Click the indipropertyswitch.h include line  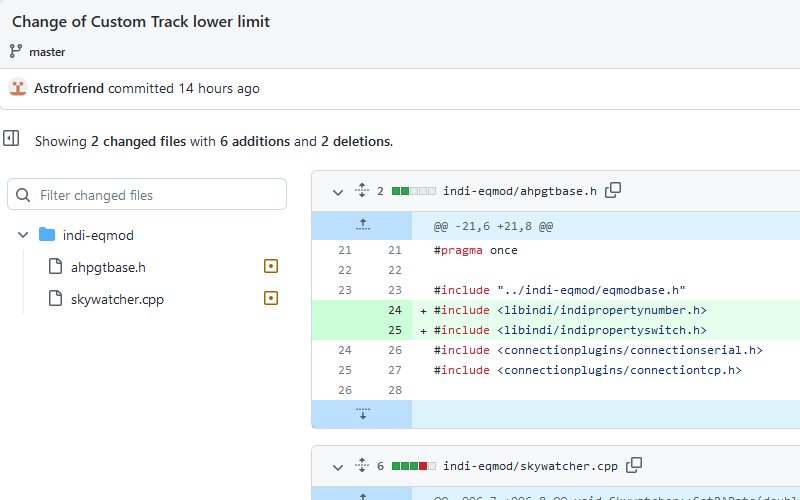tap(570, 330)
